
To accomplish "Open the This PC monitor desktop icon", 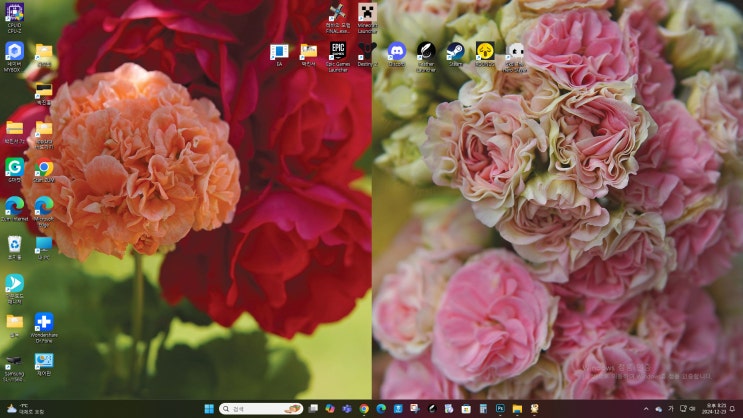I will 44,248.
